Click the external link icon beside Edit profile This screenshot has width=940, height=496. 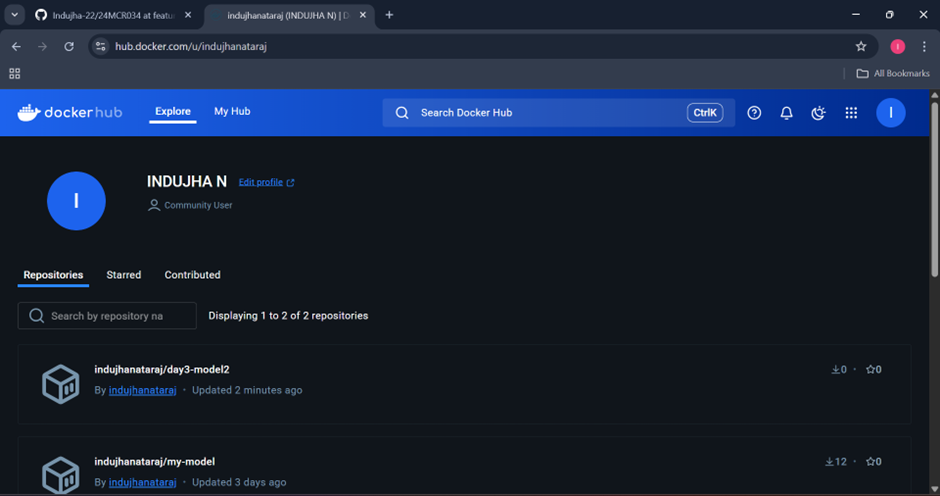pos(291,182)
